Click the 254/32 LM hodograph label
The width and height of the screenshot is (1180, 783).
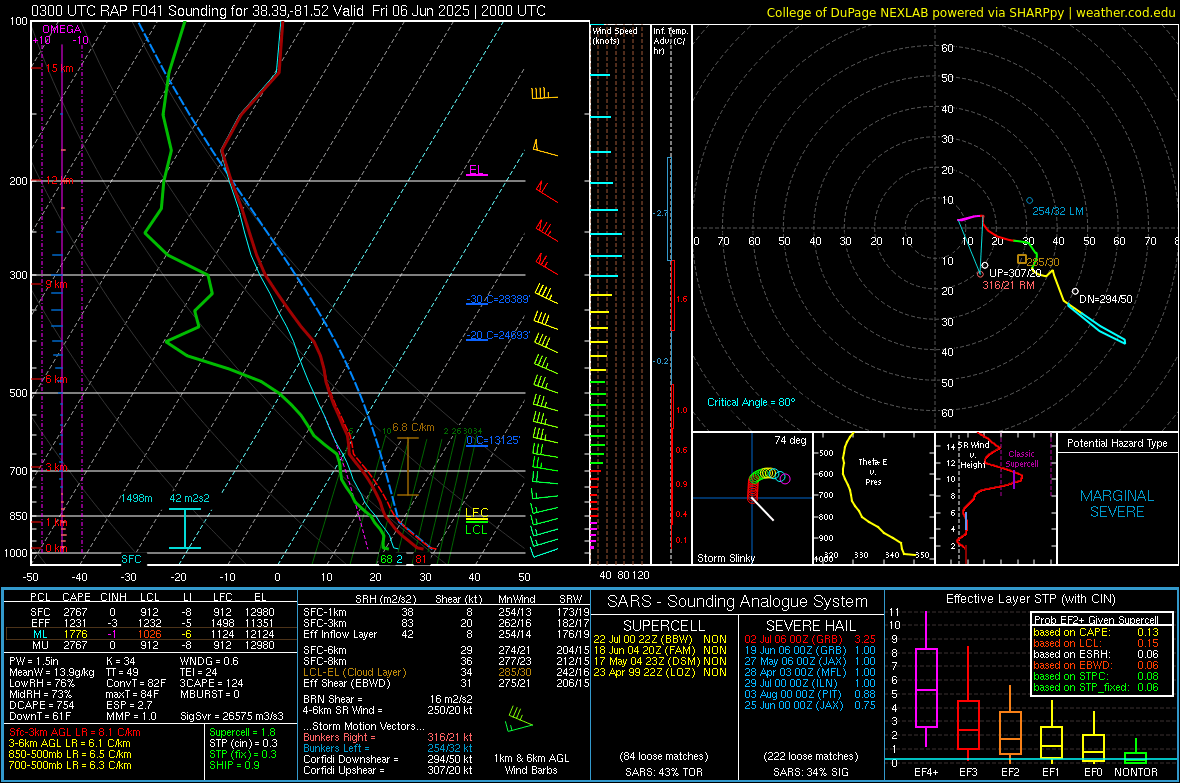(1058, 211)
